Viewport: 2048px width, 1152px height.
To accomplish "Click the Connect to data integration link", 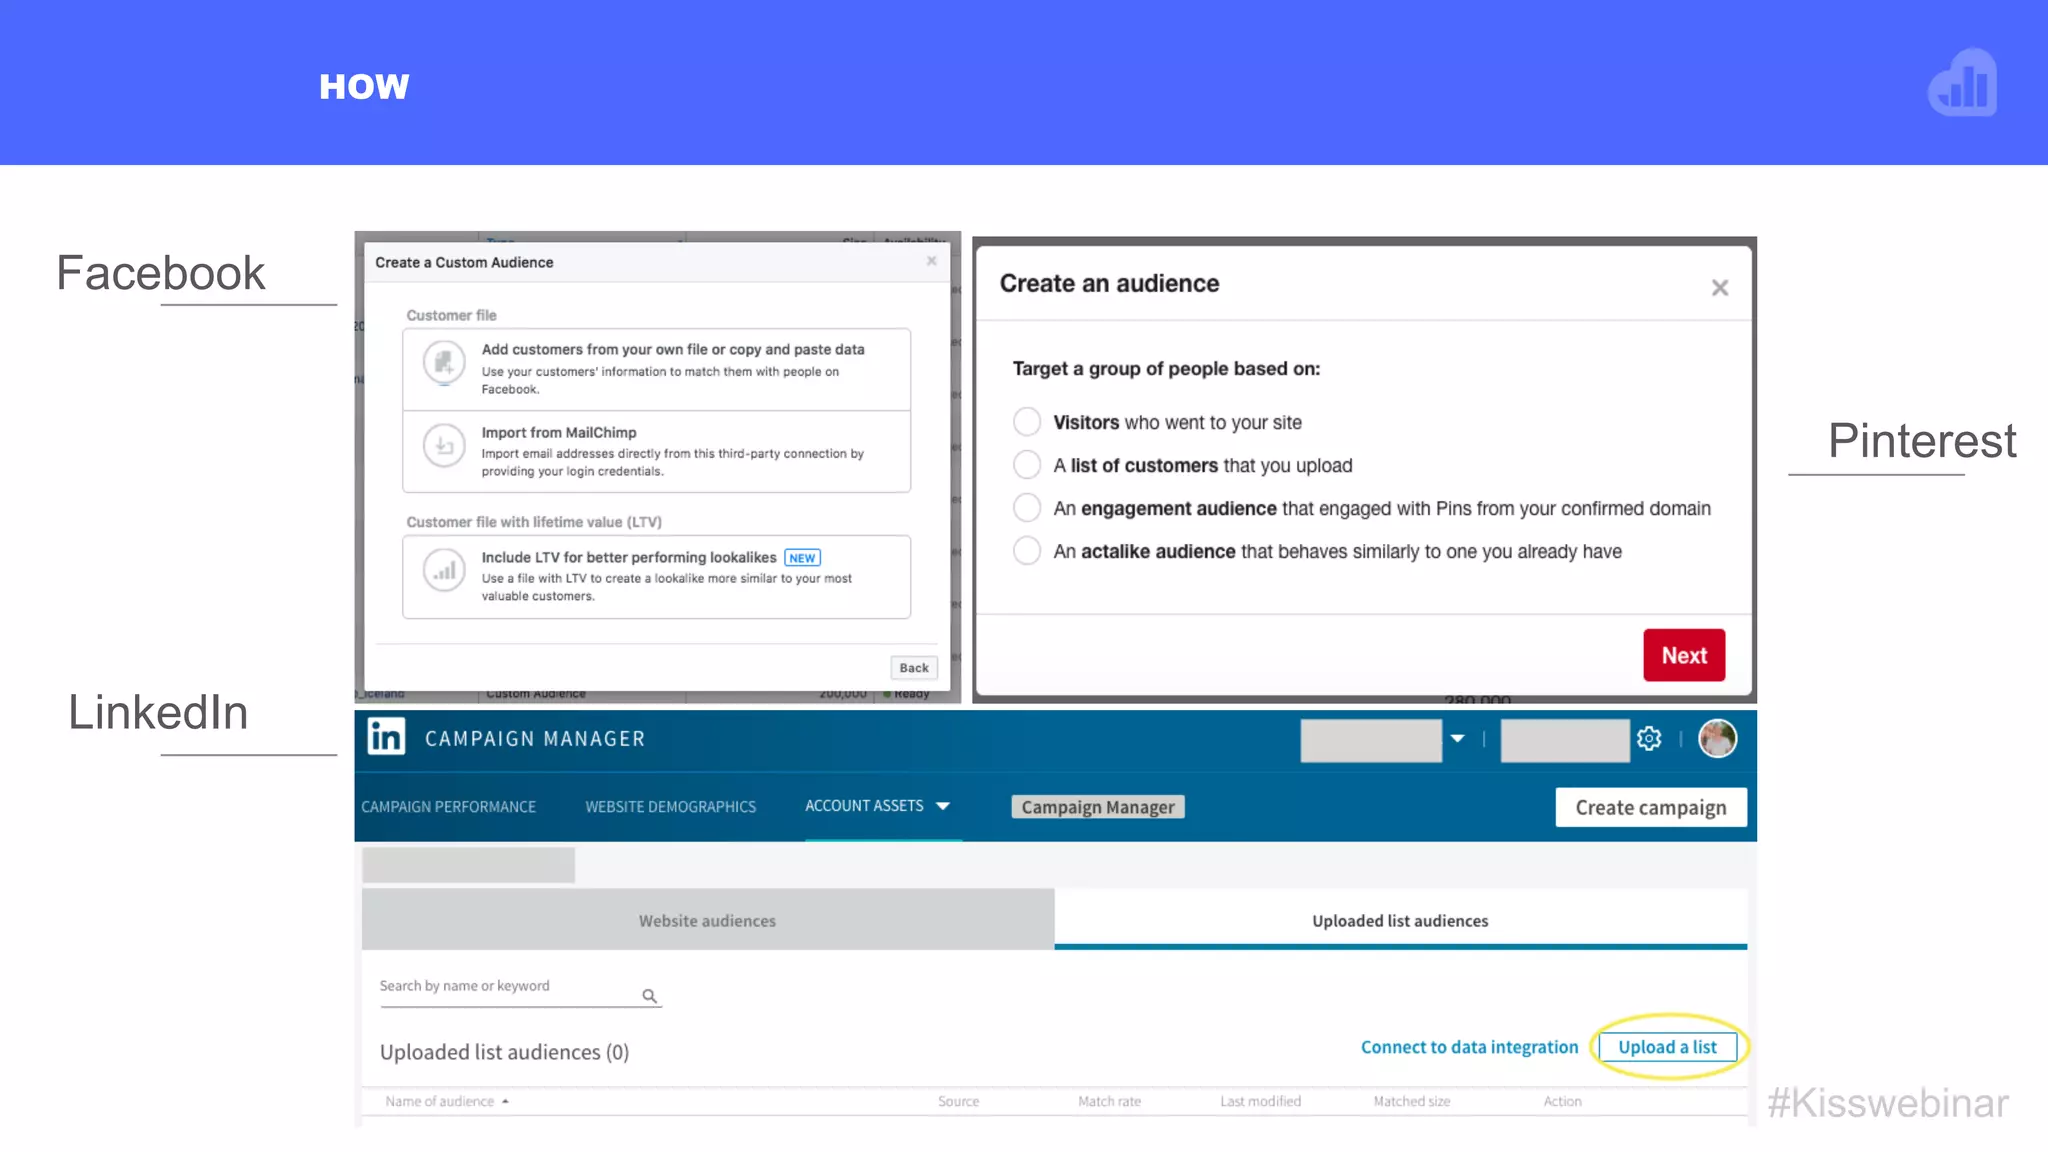I will tap(1469, 1047).
